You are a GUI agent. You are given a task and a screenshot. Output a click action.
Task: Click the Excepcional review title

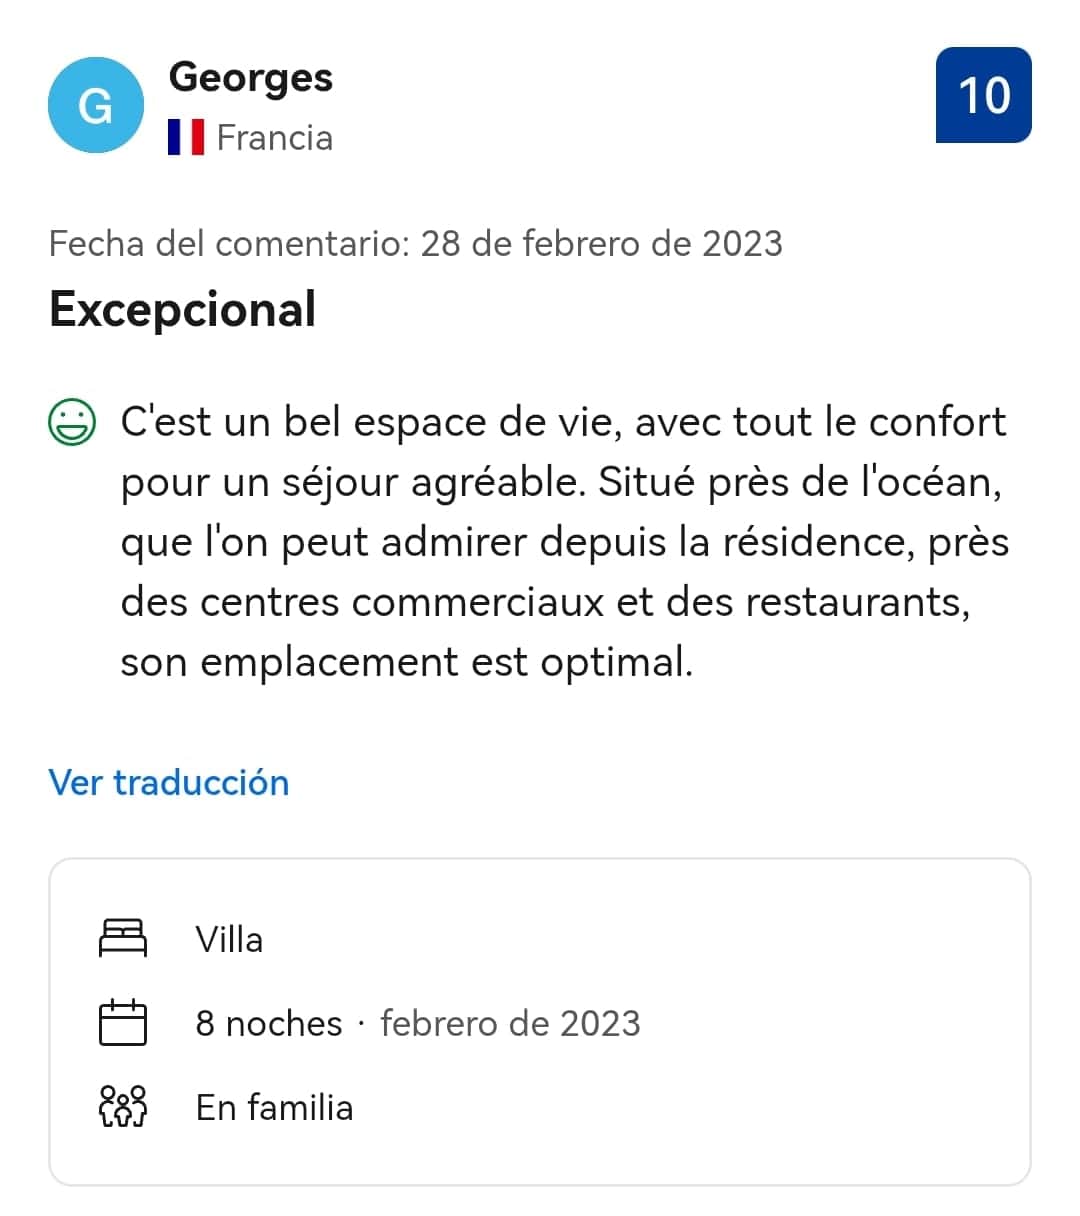click(183, 309)
